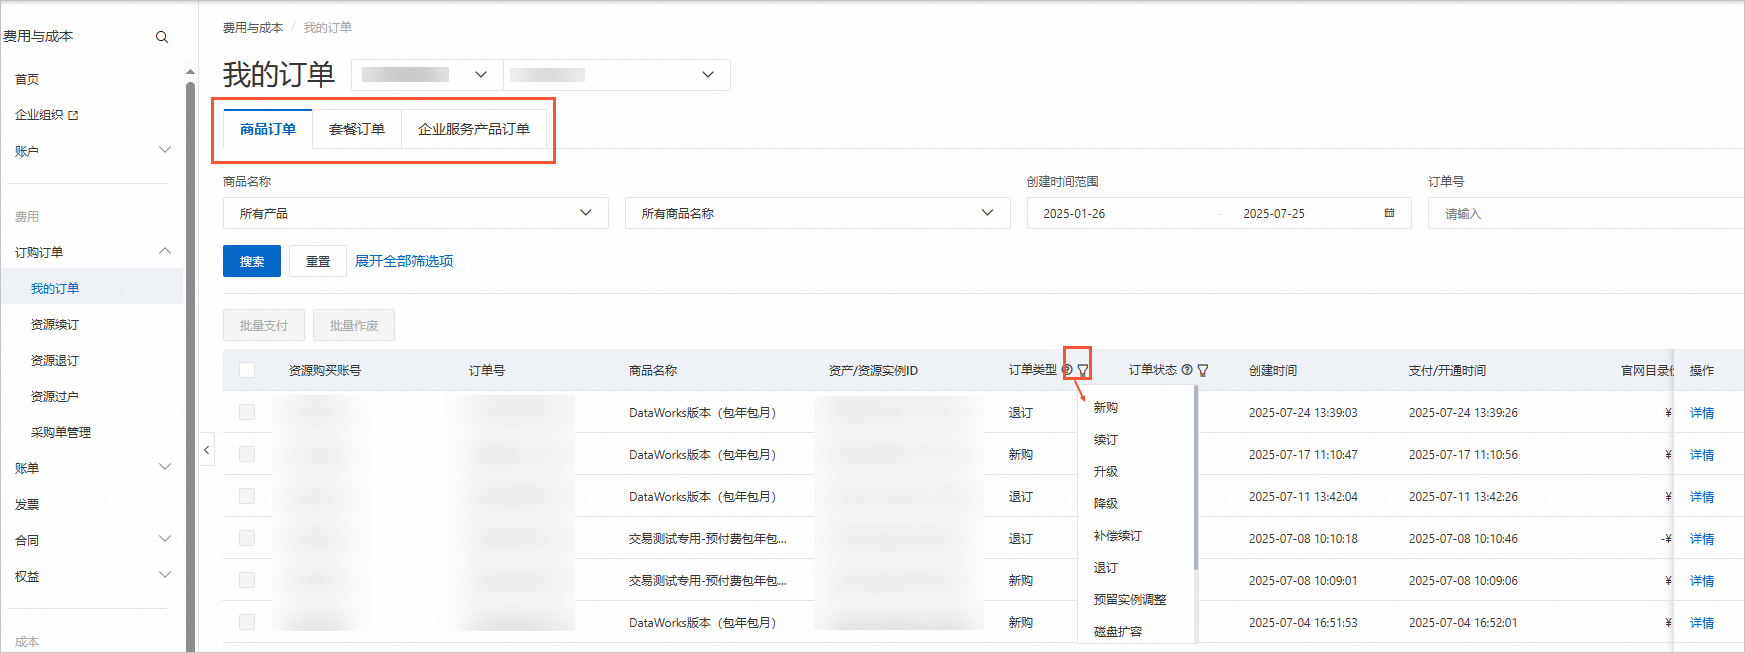The image size is (1745, 653).
Task: Click the sidebar search magnifier icon
Action: click(162, 37)
